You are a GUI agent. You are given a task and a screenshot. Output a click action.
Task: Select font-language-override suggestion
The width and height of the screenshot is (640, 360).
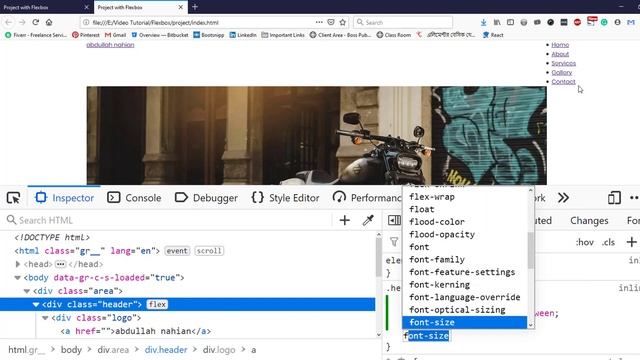coord(464,298)
